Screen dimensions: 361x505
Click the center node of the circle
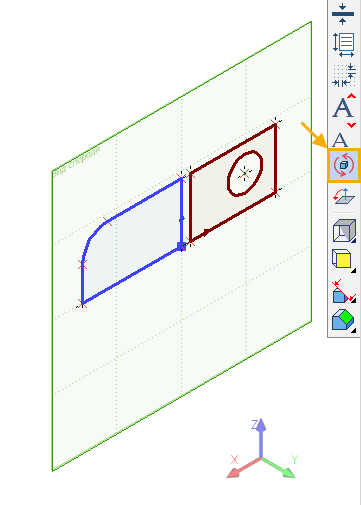point(245,173)
